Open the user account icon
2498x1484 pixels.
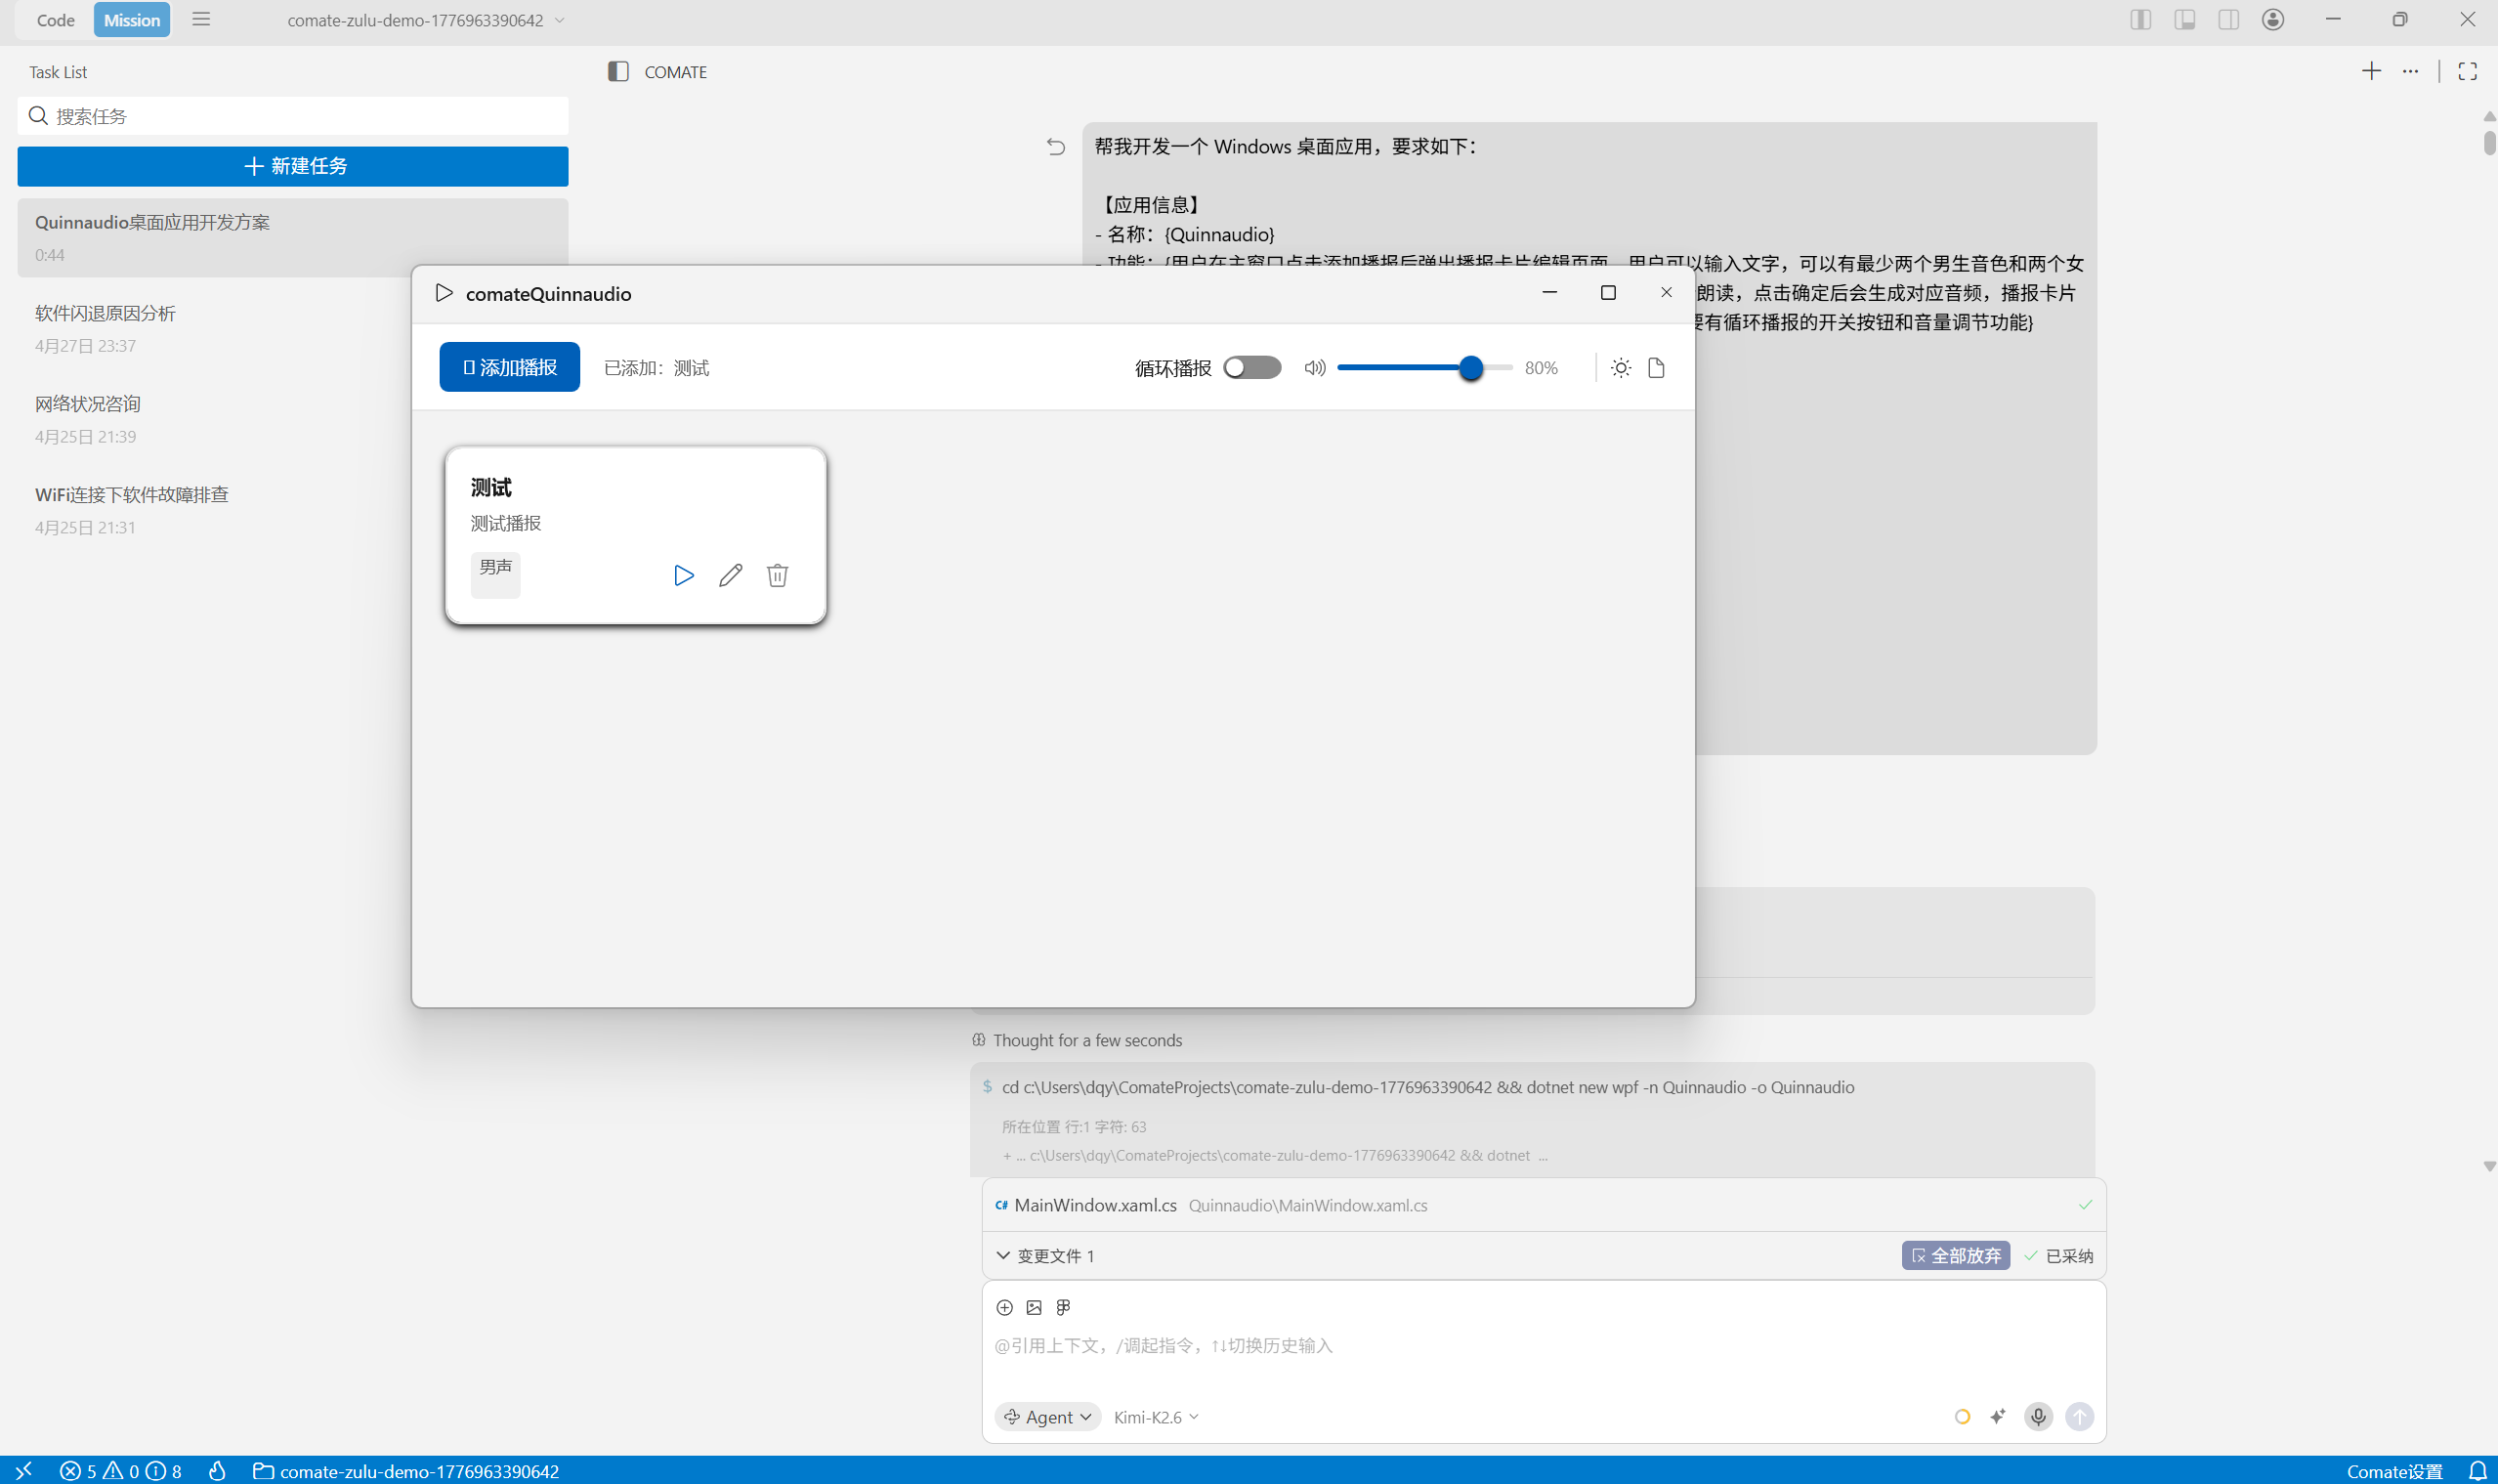2273,20
